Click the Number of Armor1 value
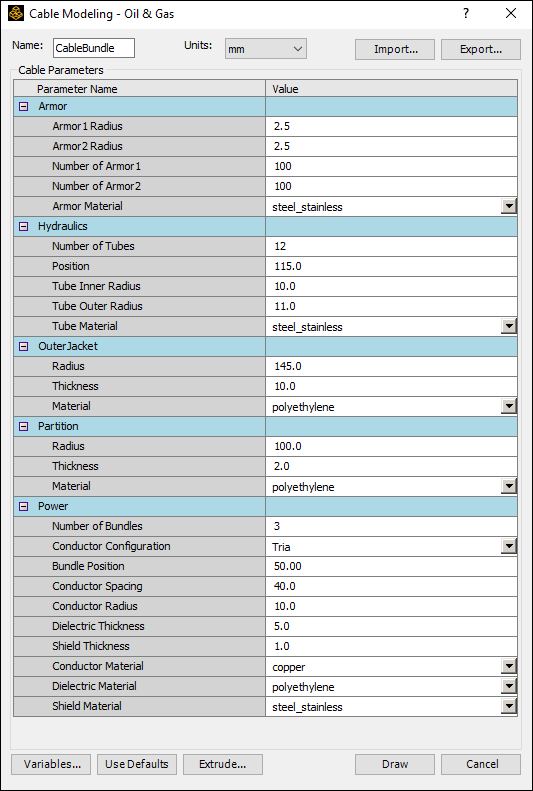The width and height of the screenshot is (533, 791). tap(391, 166)
